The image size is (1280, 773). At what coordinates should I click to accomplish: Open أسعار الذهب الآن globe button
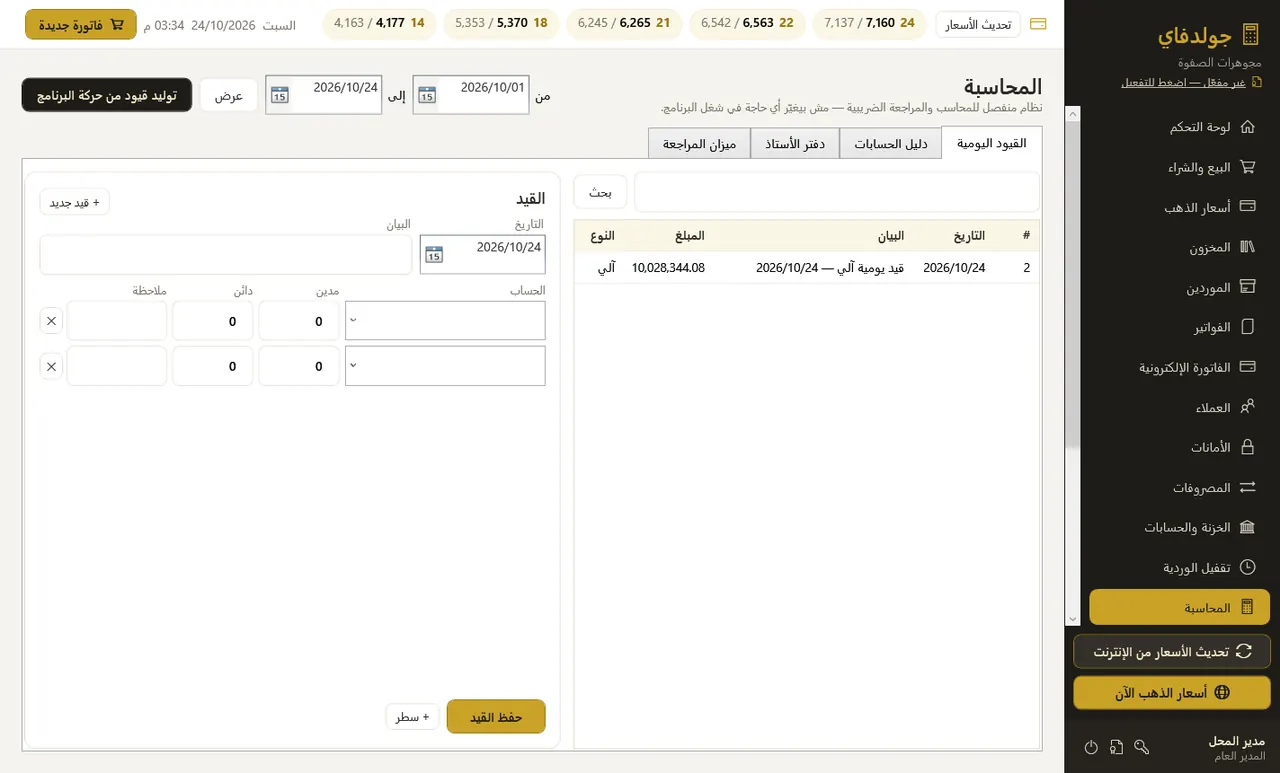pos(1172,692)
